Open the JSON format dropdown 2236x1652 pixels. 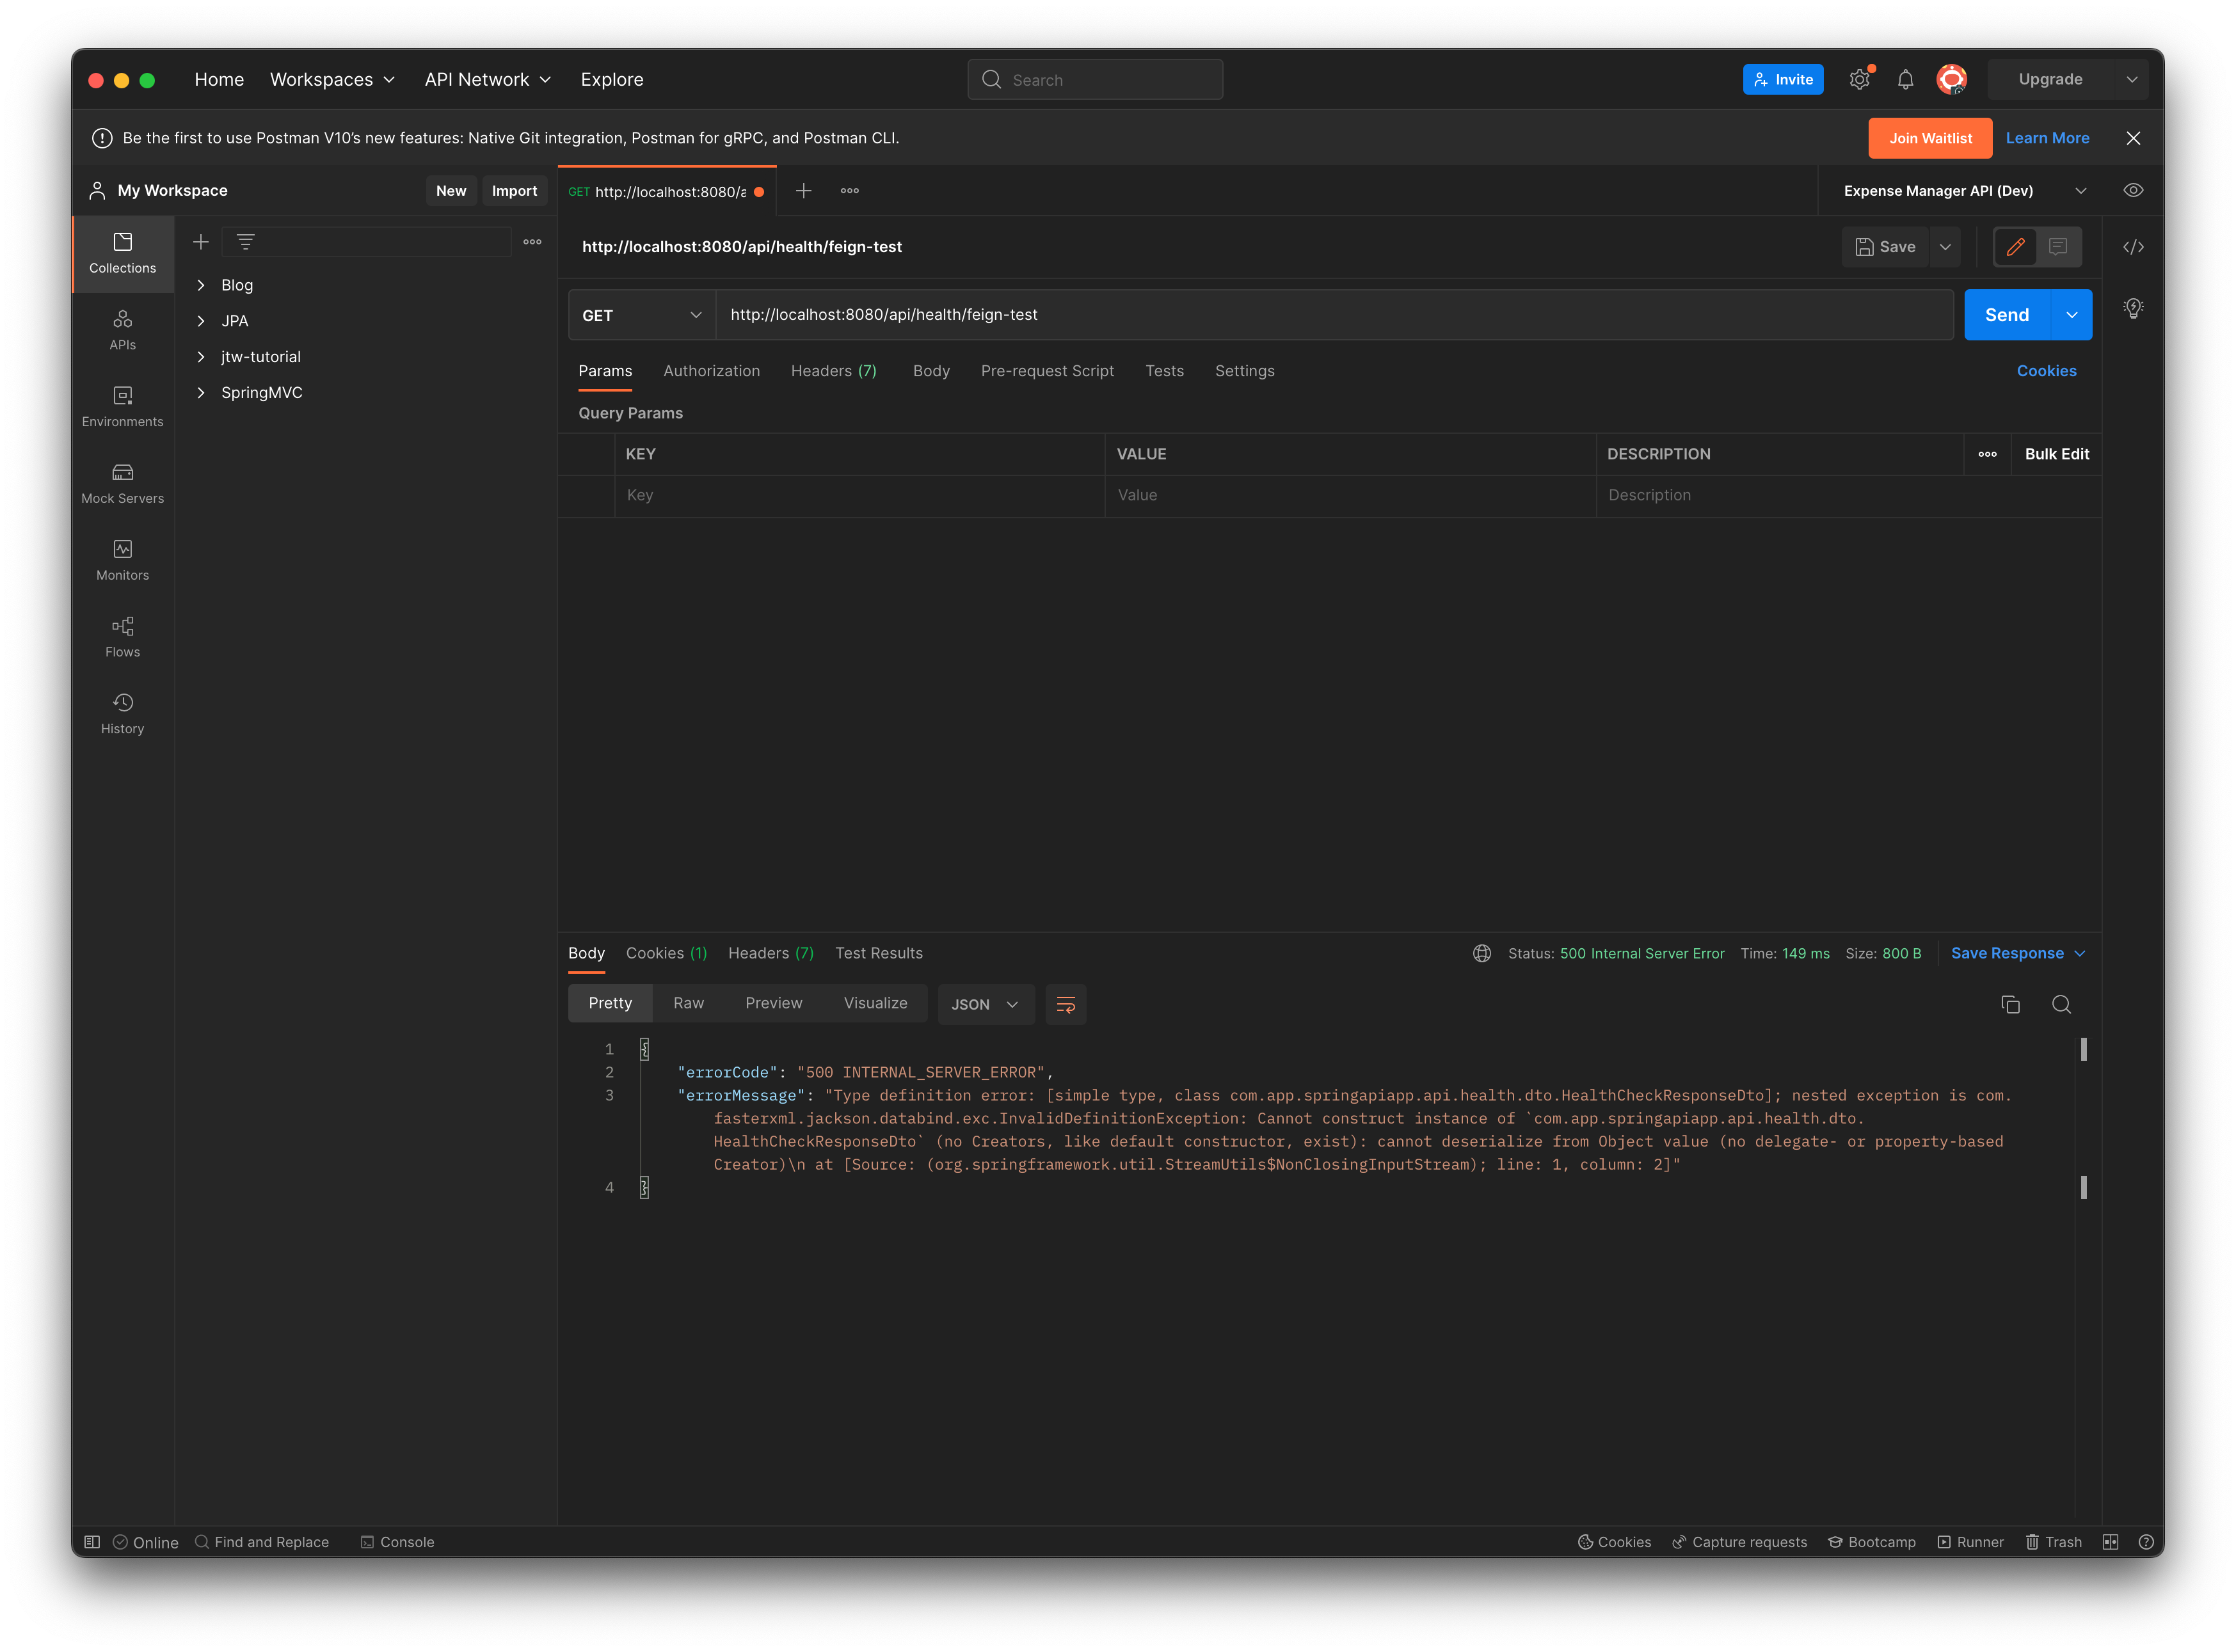[x=985, y=1005]
